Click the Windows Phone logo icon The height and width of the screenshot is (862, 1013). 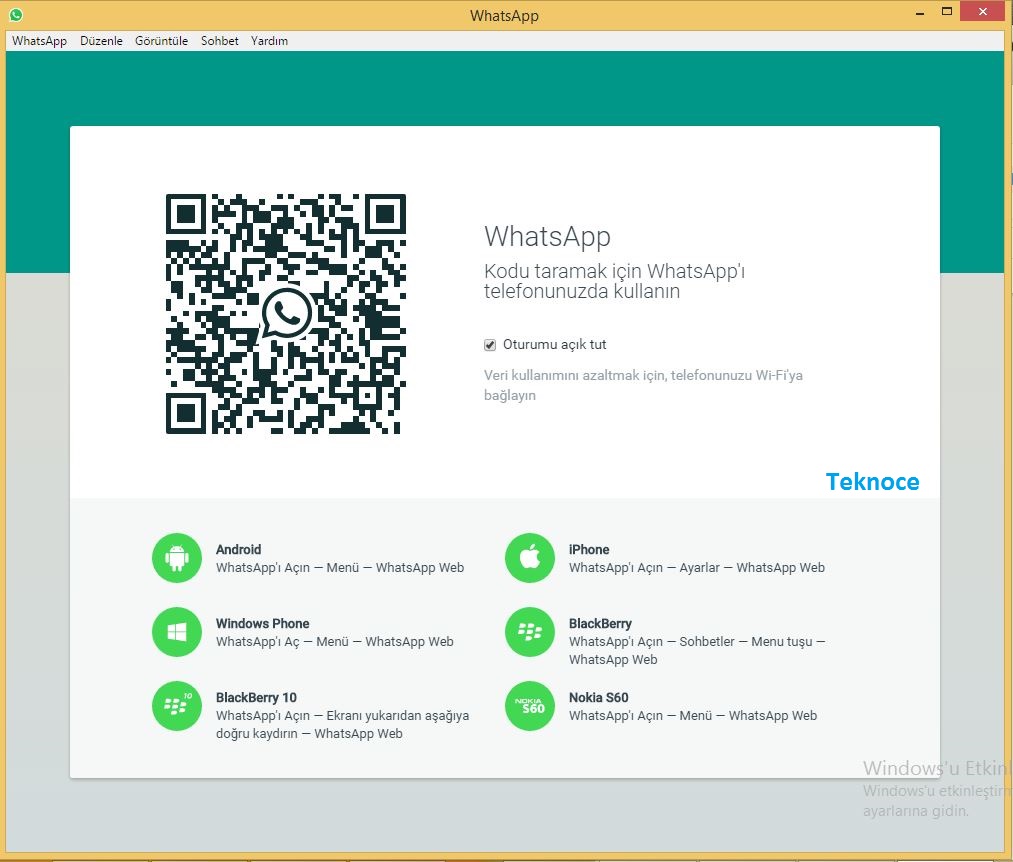(x=176, y=632)
